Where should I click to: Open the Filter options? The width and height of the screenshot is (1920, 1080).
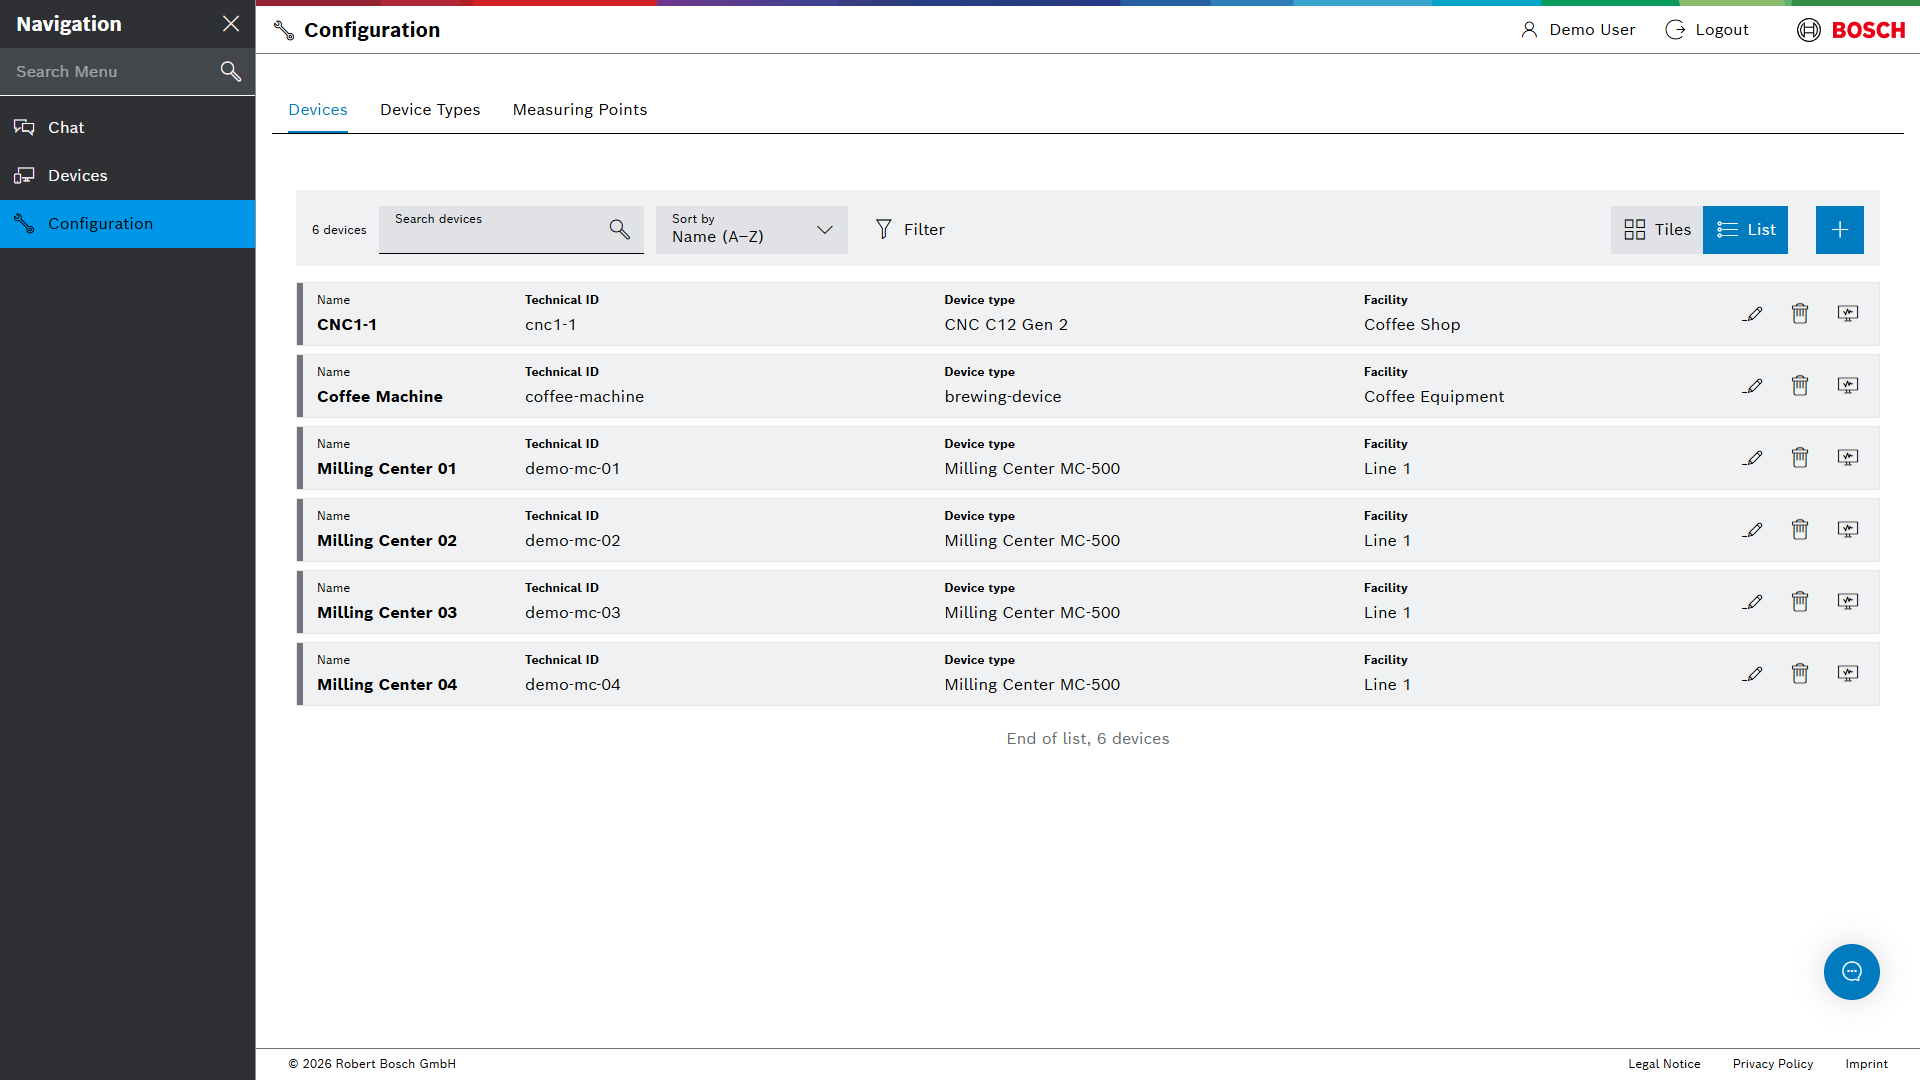[x=909, y=230]
